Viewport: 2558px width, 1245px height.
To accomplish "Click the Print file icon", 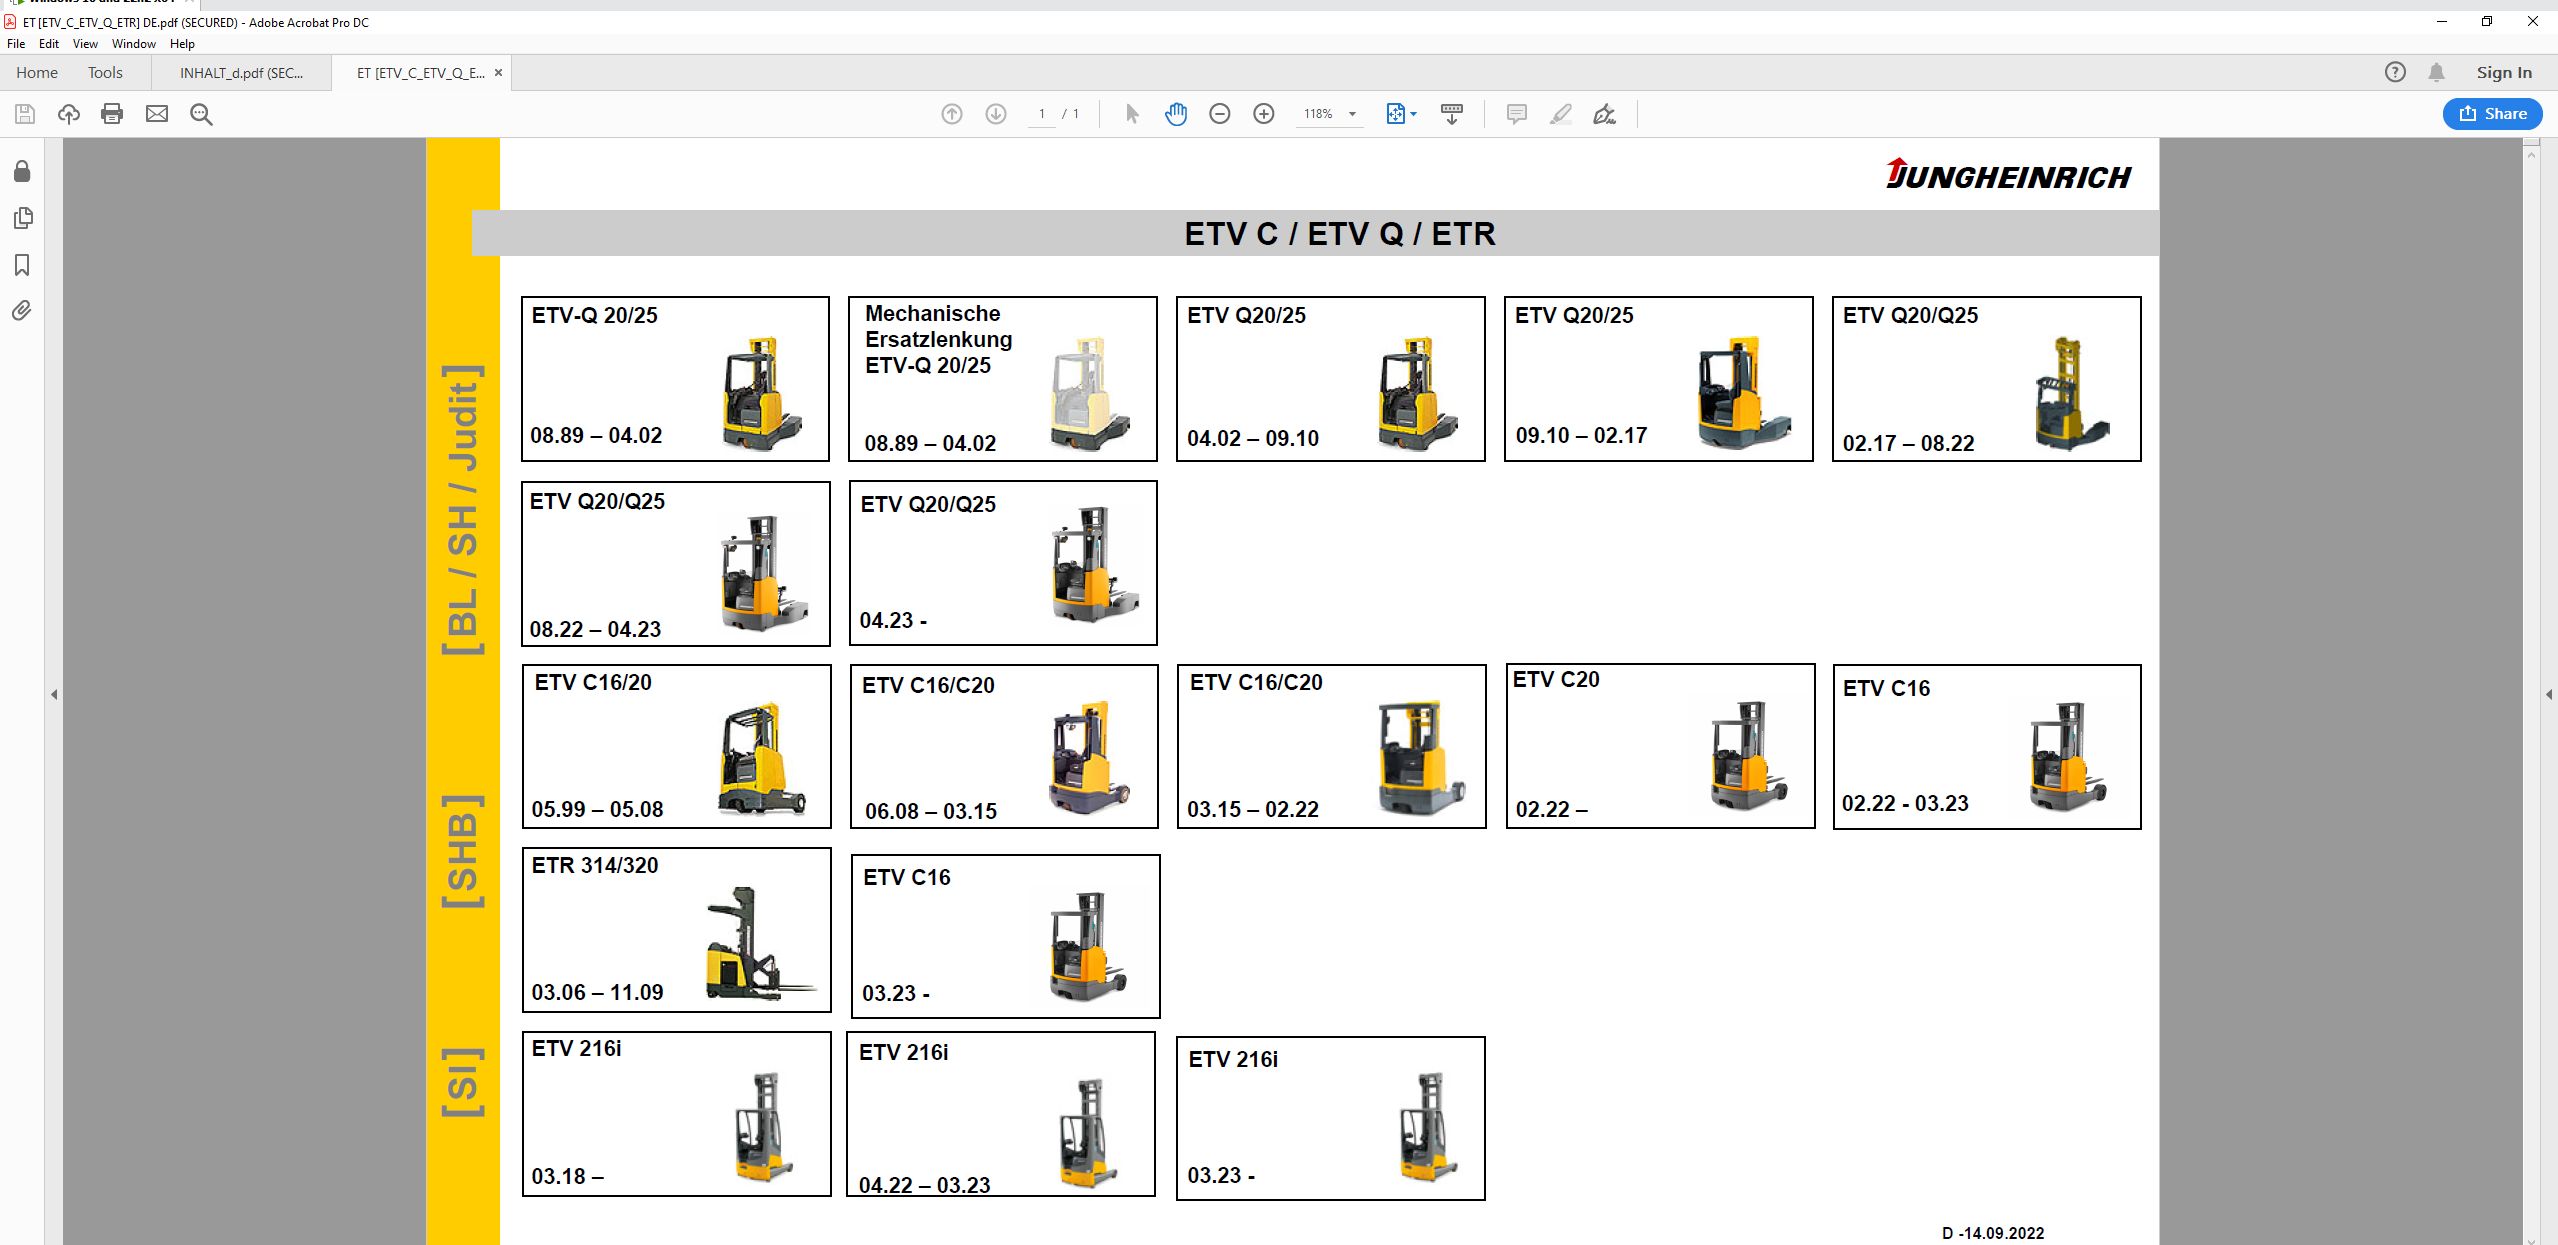I will coord(112,114).
